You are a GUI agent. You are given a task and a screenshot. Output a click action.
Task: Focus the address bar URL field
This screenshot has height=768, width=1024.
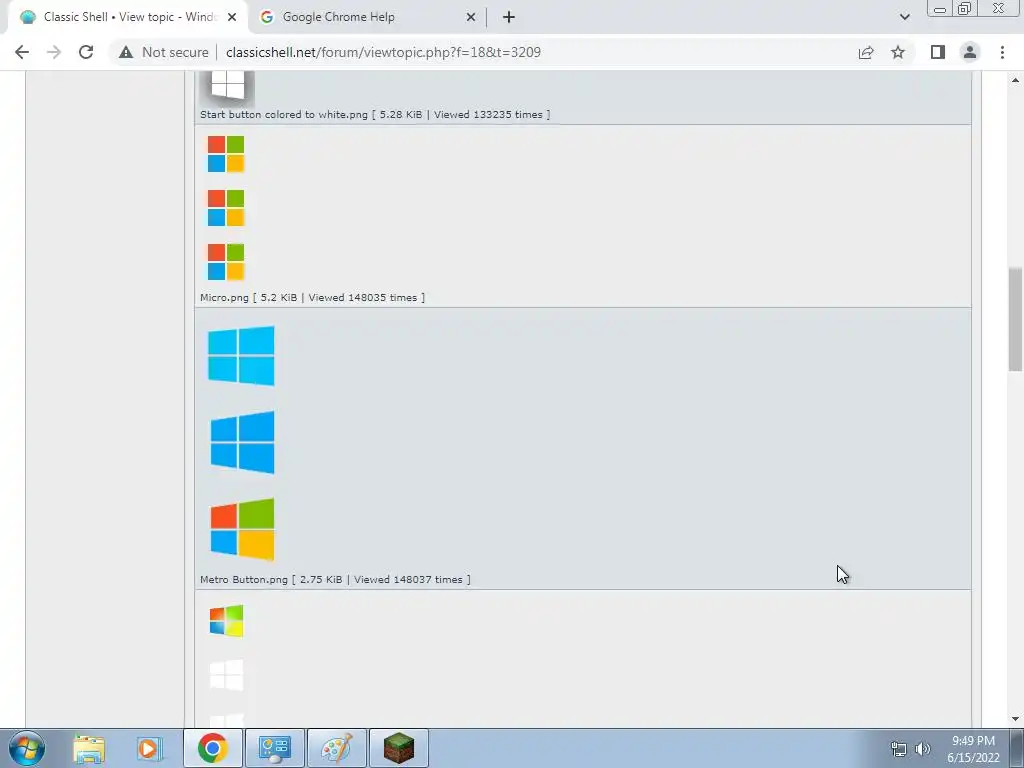383,52
